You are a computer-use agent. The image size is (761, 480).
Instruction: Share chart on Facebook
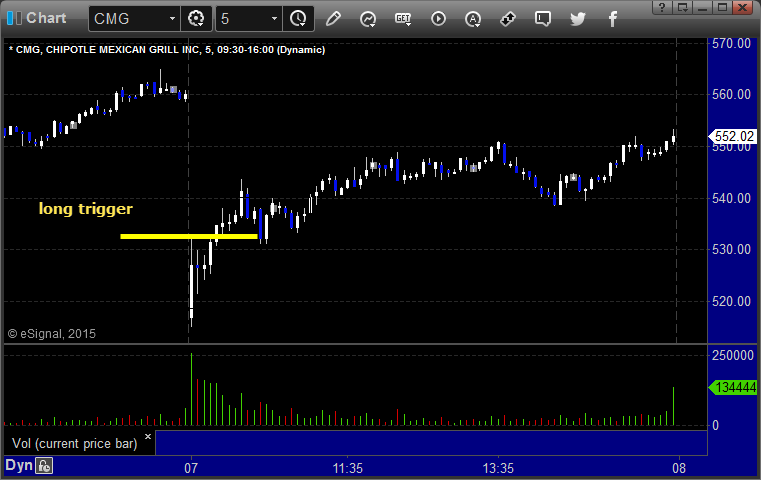coord(613,19)
